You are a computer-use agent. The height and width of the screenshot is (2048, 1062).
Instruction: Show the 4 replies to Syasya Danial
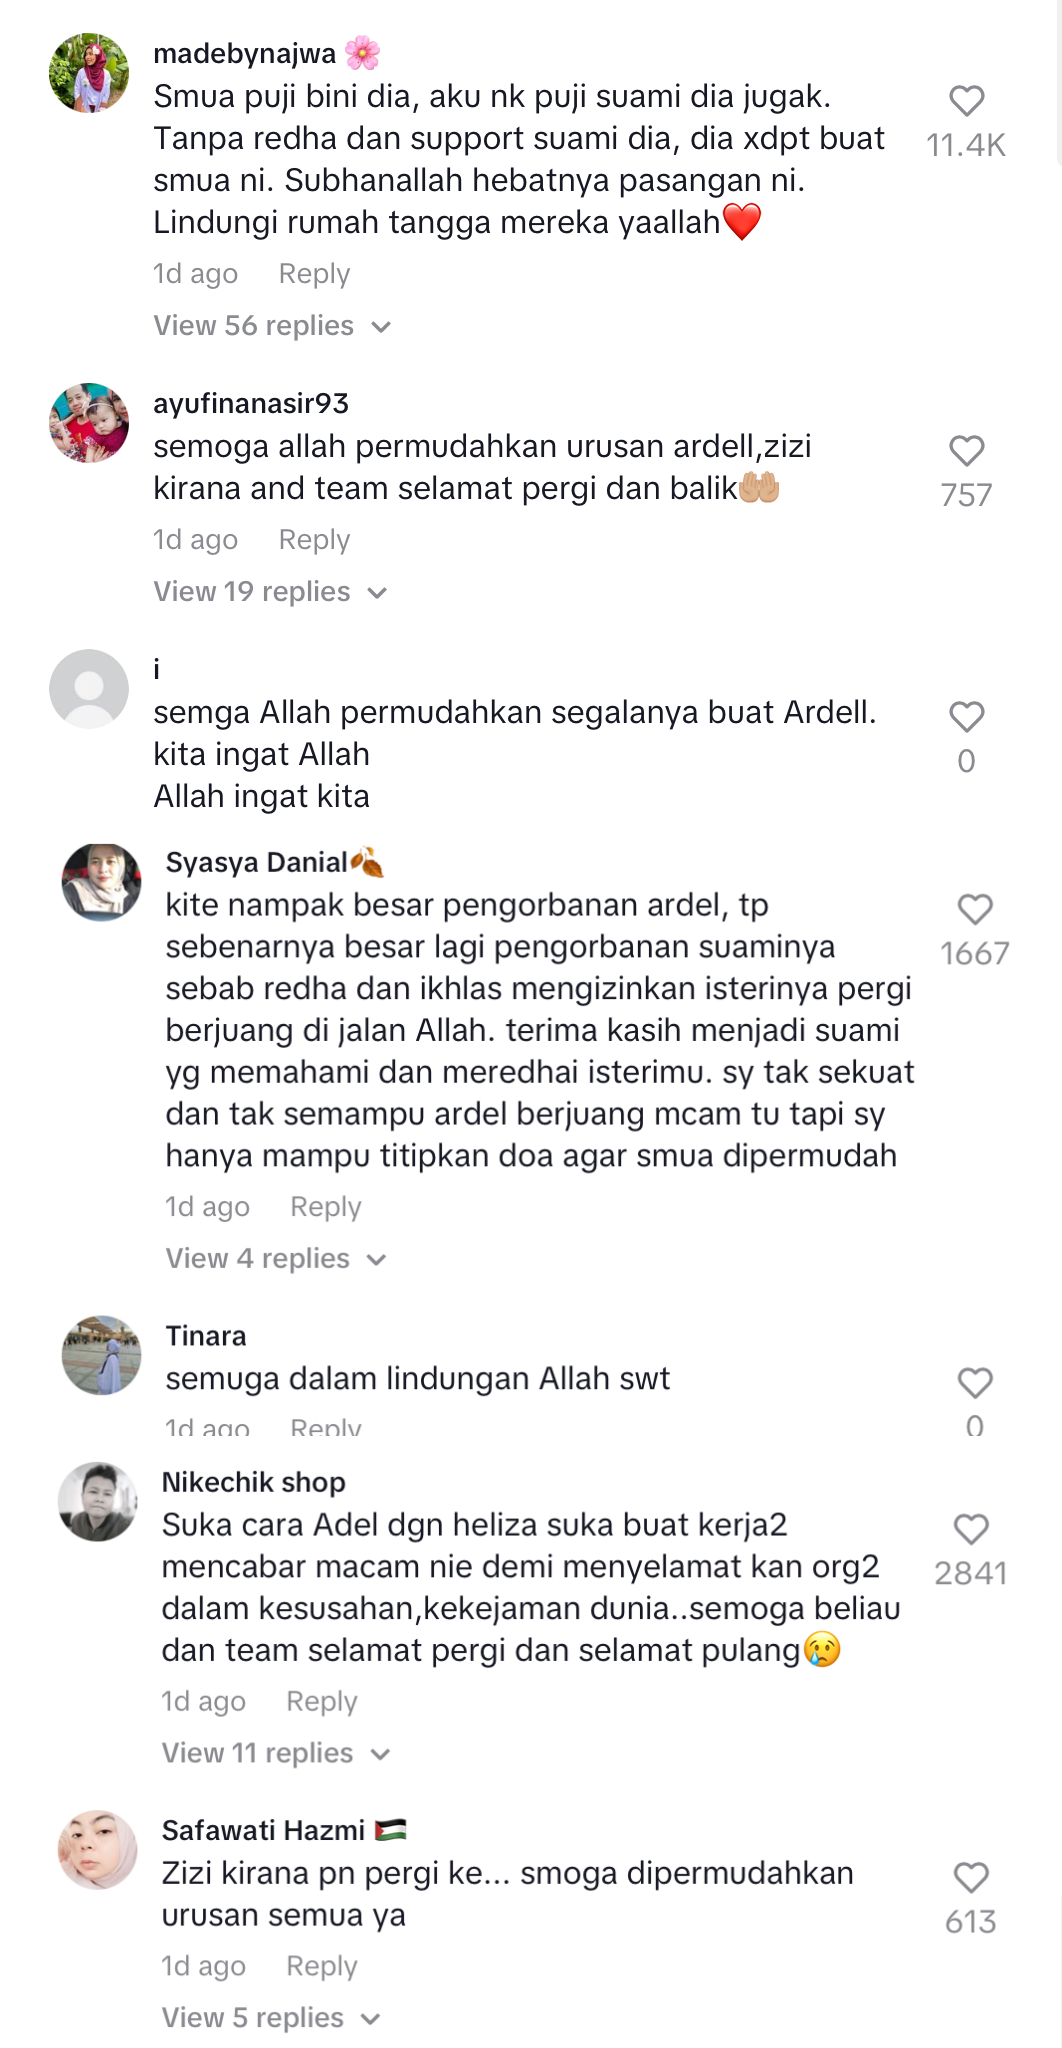276,1258
